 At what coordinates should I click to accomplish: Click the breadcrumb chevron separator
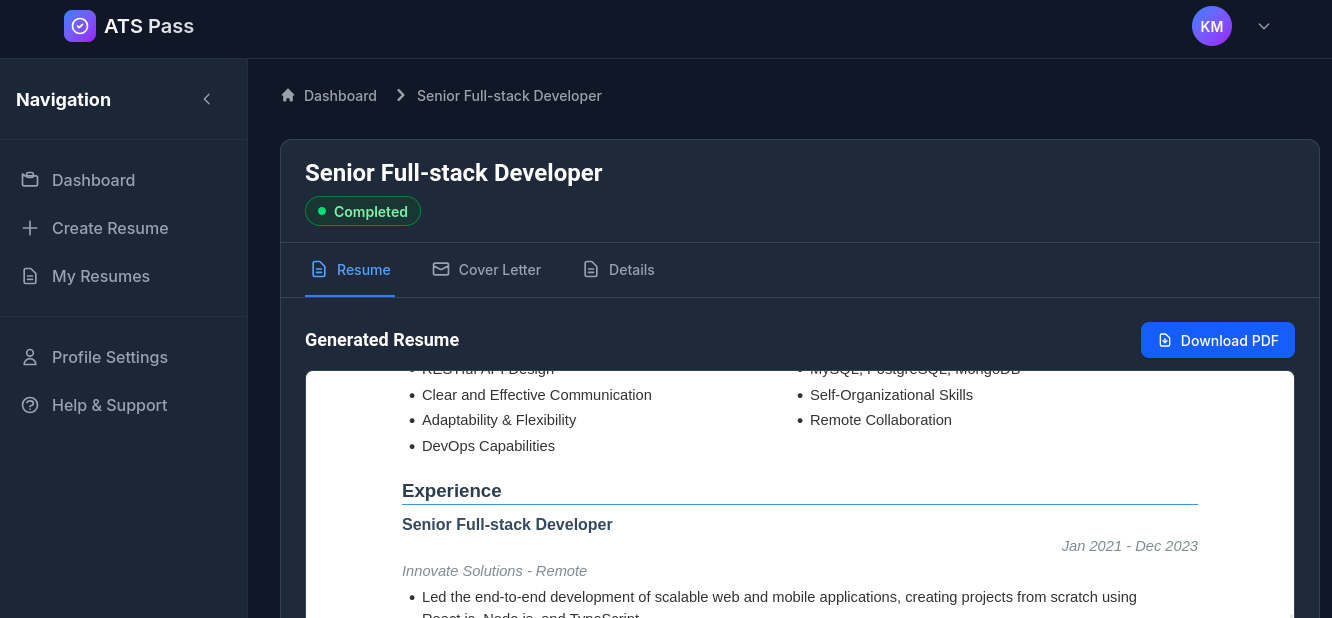pos(401,95)
